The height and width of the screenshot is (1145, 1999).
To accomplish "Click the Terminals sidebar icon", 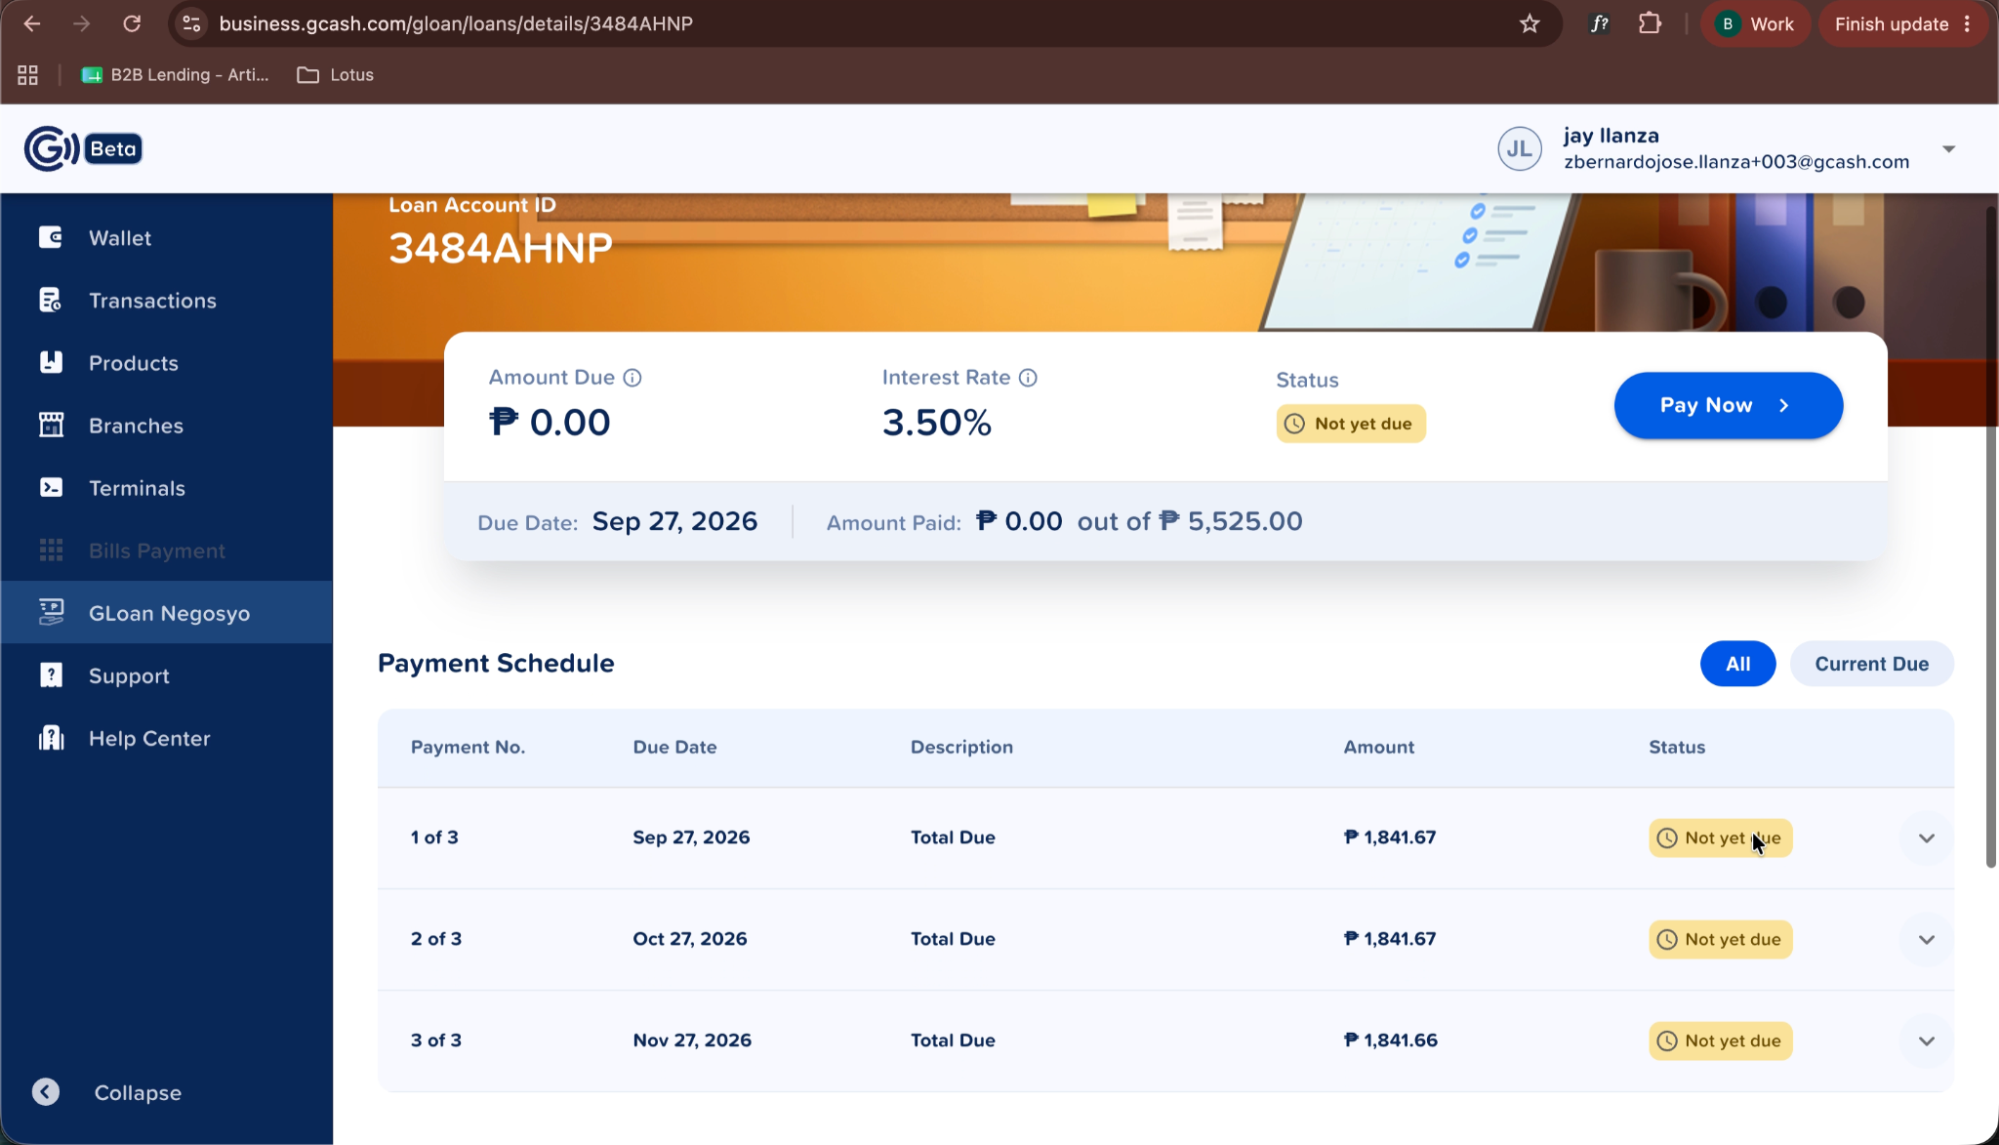I will coord(51,487).
